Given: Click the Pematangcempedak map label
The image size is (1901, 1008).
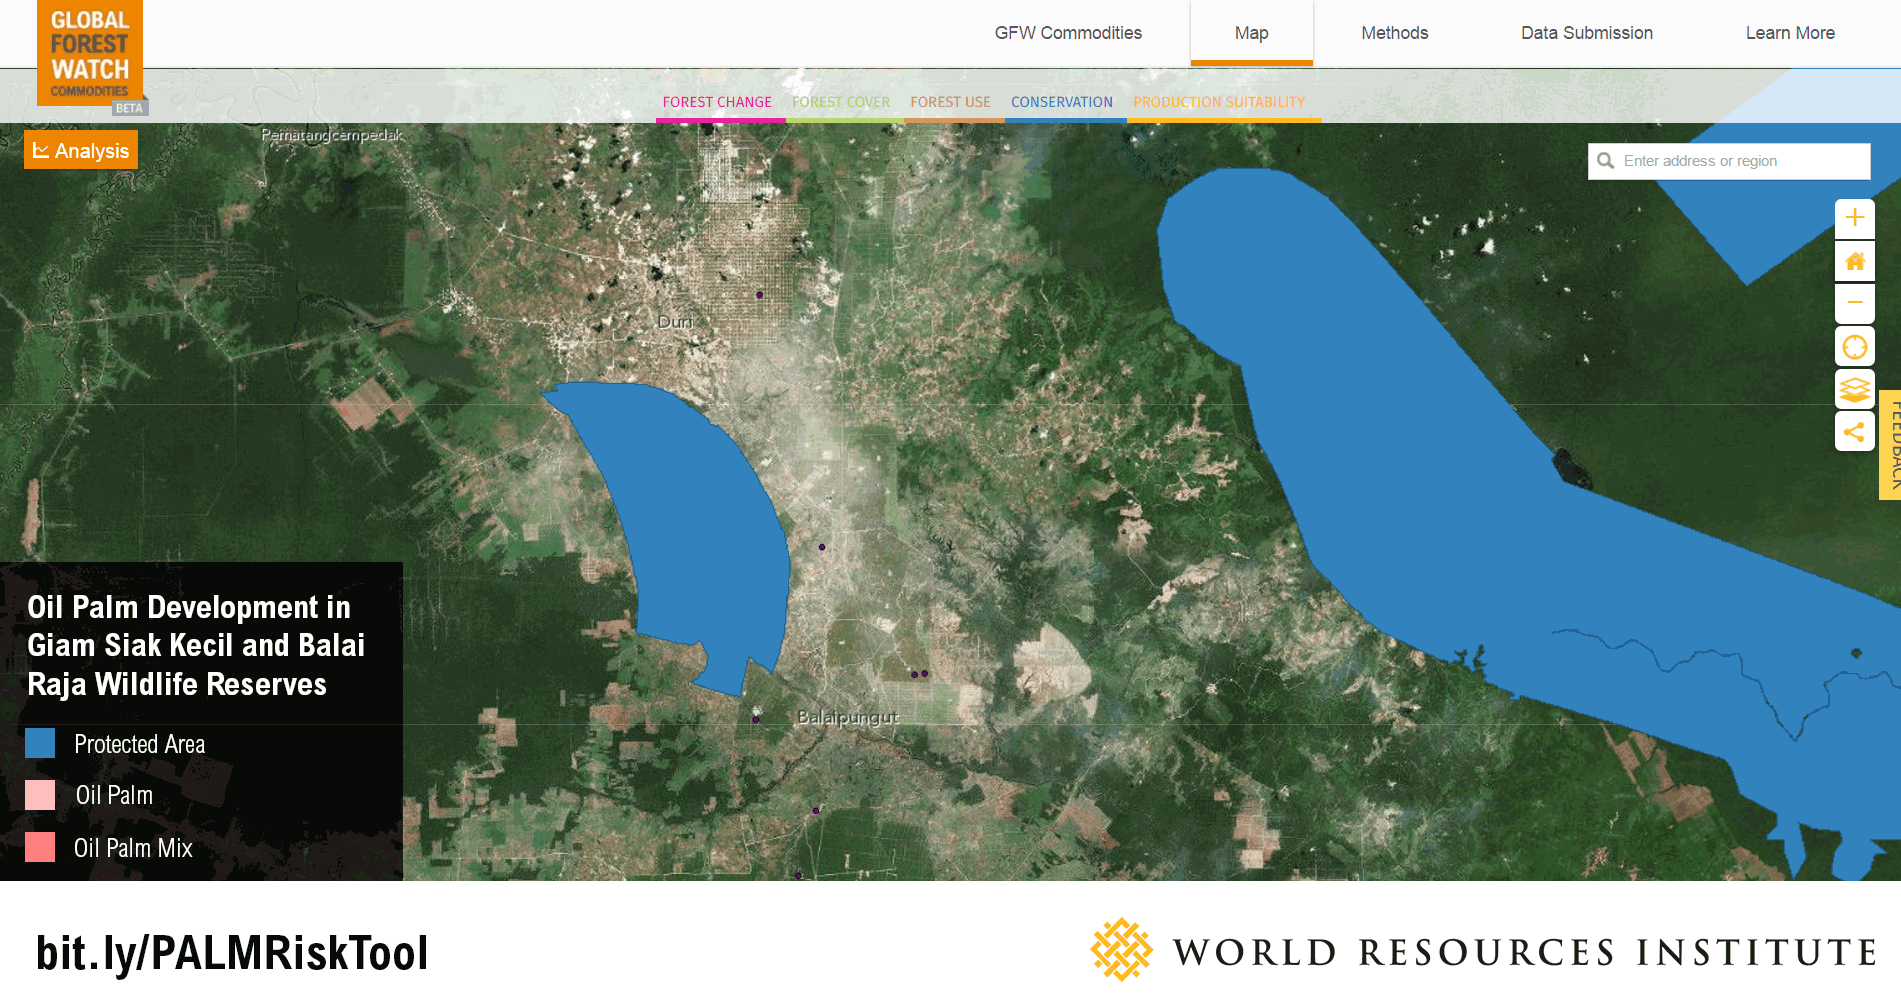Looking at the screenshot, I should (332, 135).
